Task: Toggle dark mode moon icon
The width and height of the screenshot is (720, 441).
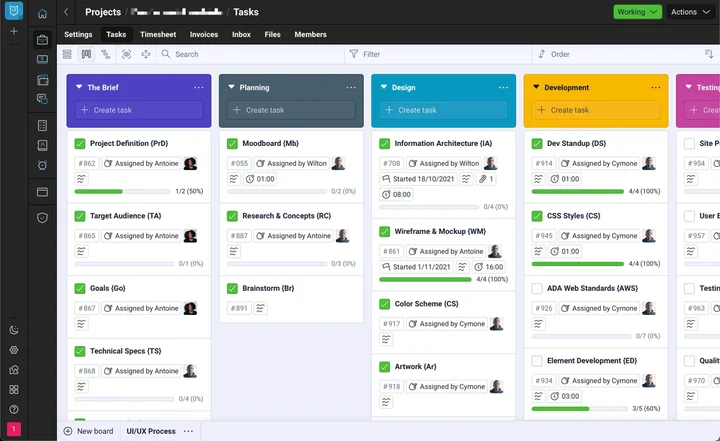Action: [x=14, y=330]
